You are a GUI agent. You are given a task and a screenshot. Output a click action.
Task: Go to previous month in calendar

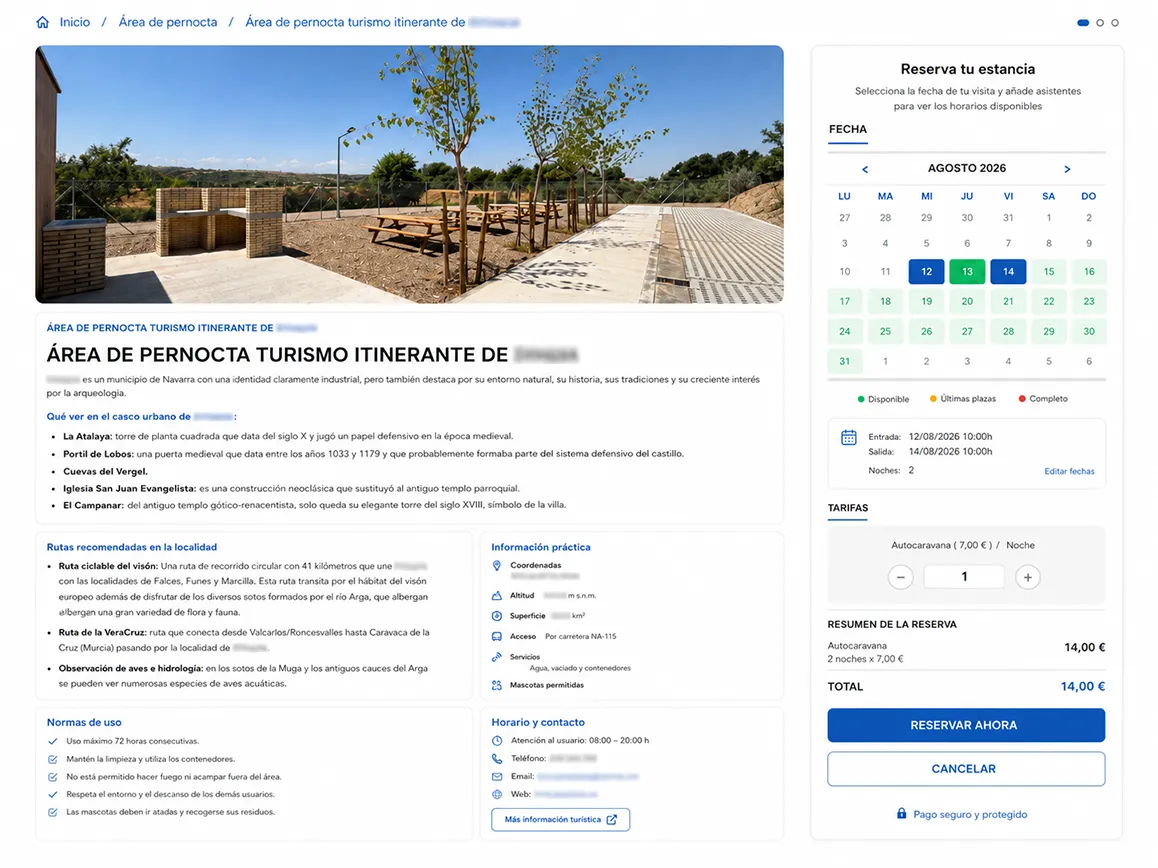point(865,169)
